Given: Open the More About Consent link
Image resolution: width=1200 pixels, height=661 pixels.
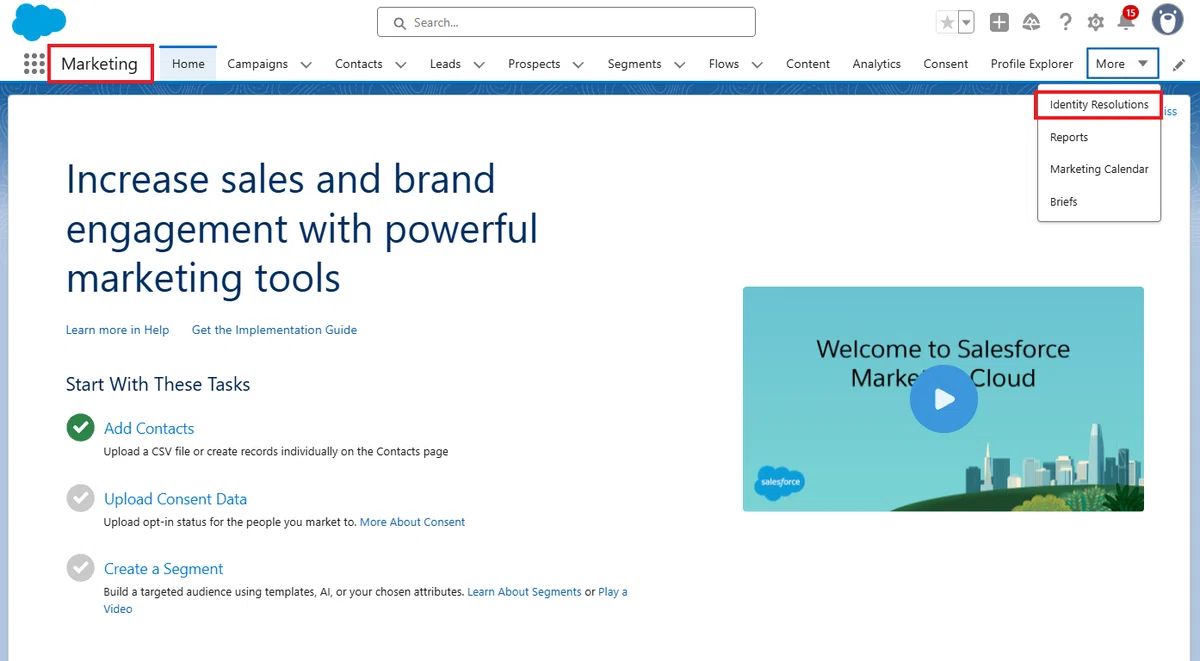Looking at the screenshot, I should pyautogui.click(x=412, y=522).
